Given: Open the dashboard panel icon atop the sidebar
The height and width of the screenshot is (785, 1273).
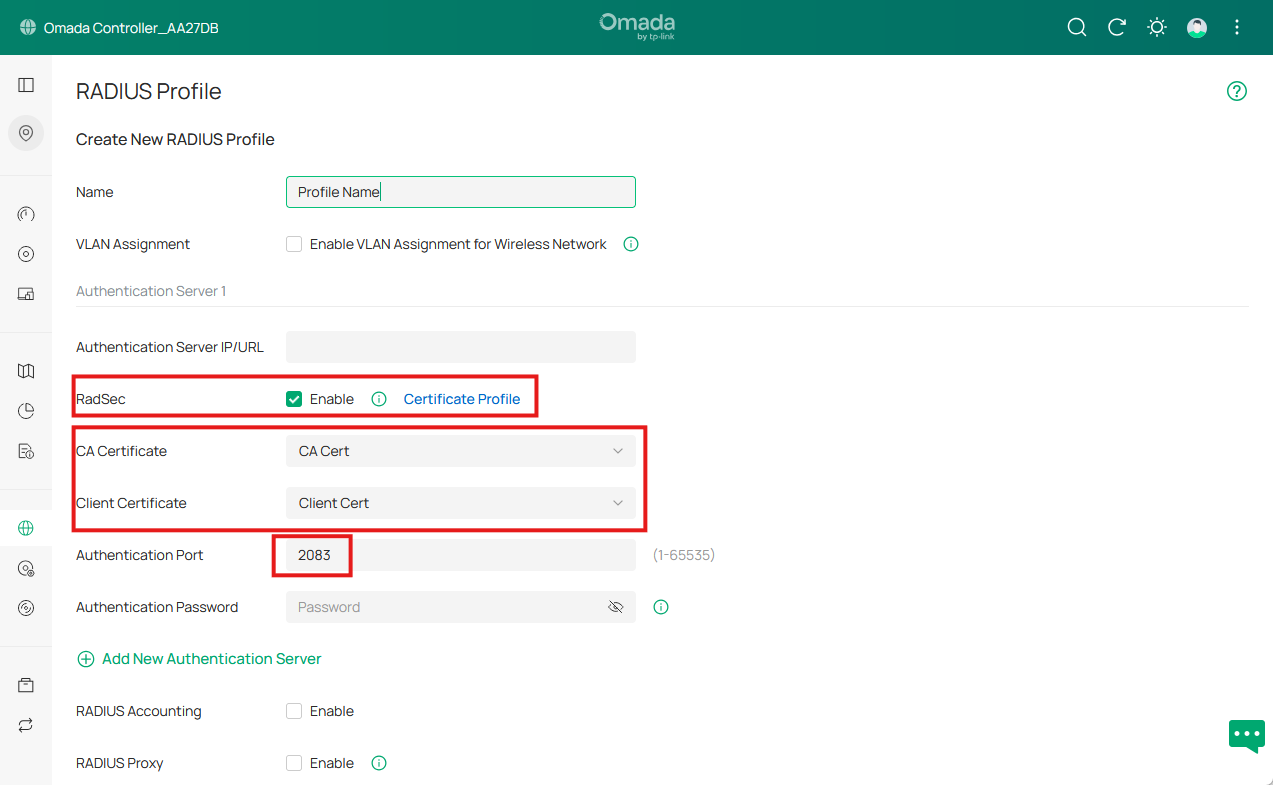Looking at the screenshot, I should tap(25, 84).
